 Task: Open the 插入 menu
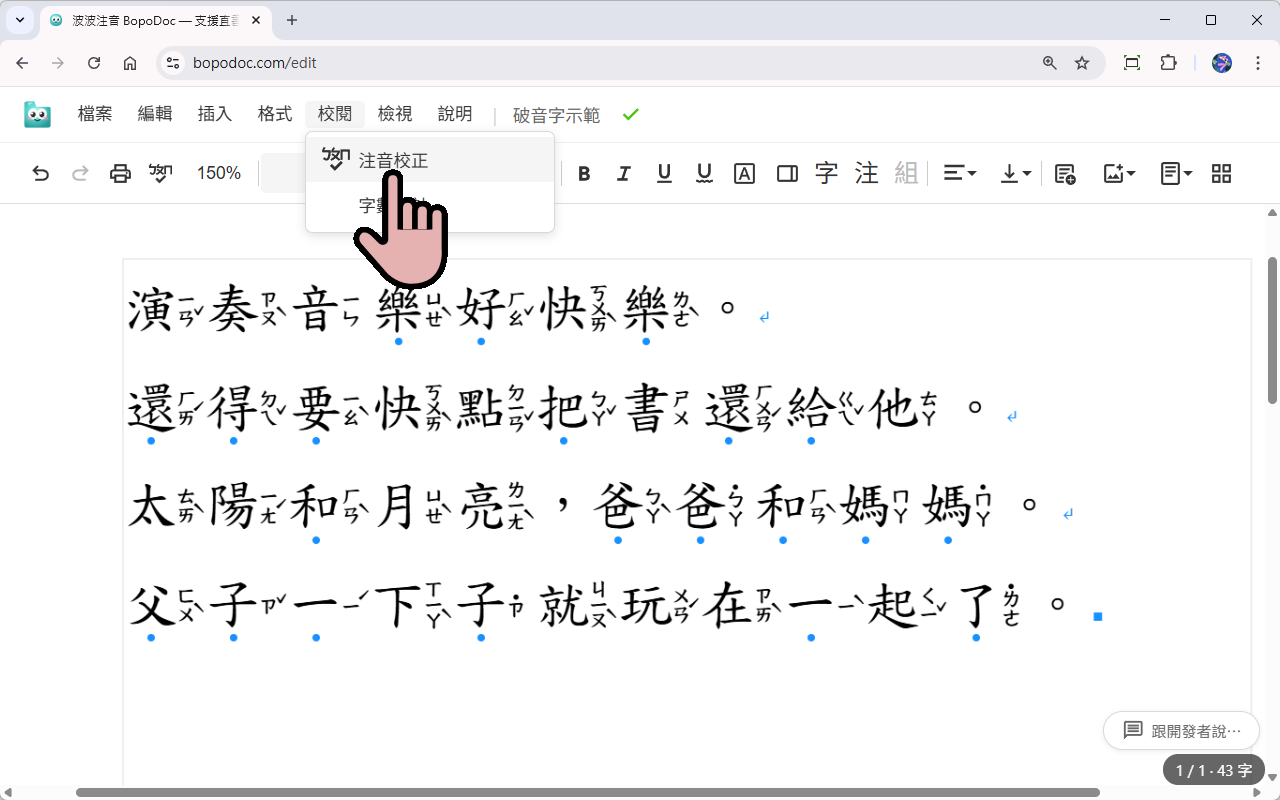(214, 113)
